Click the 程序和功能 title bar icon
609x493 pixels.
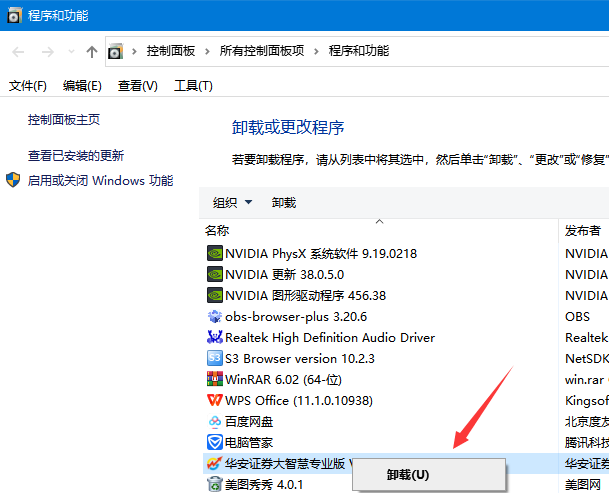coord(14,16)
